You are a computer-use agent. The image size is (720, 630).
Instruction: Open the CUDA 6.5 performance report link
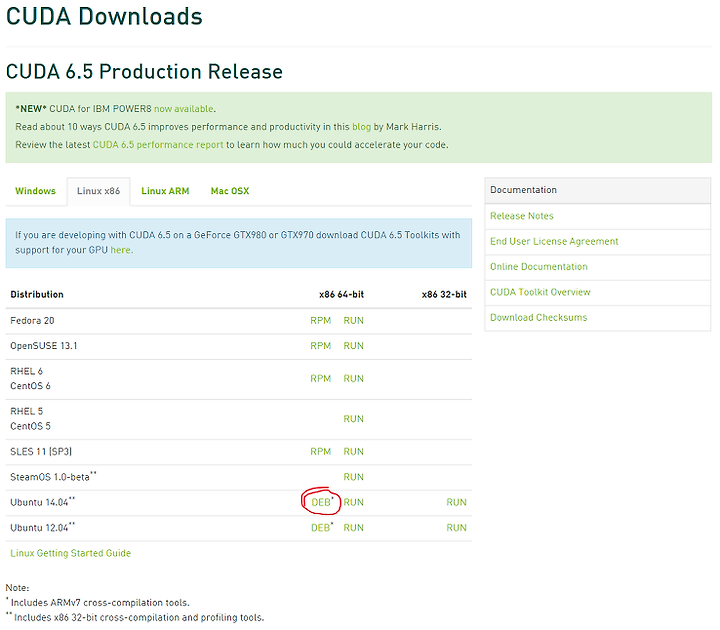158,145
